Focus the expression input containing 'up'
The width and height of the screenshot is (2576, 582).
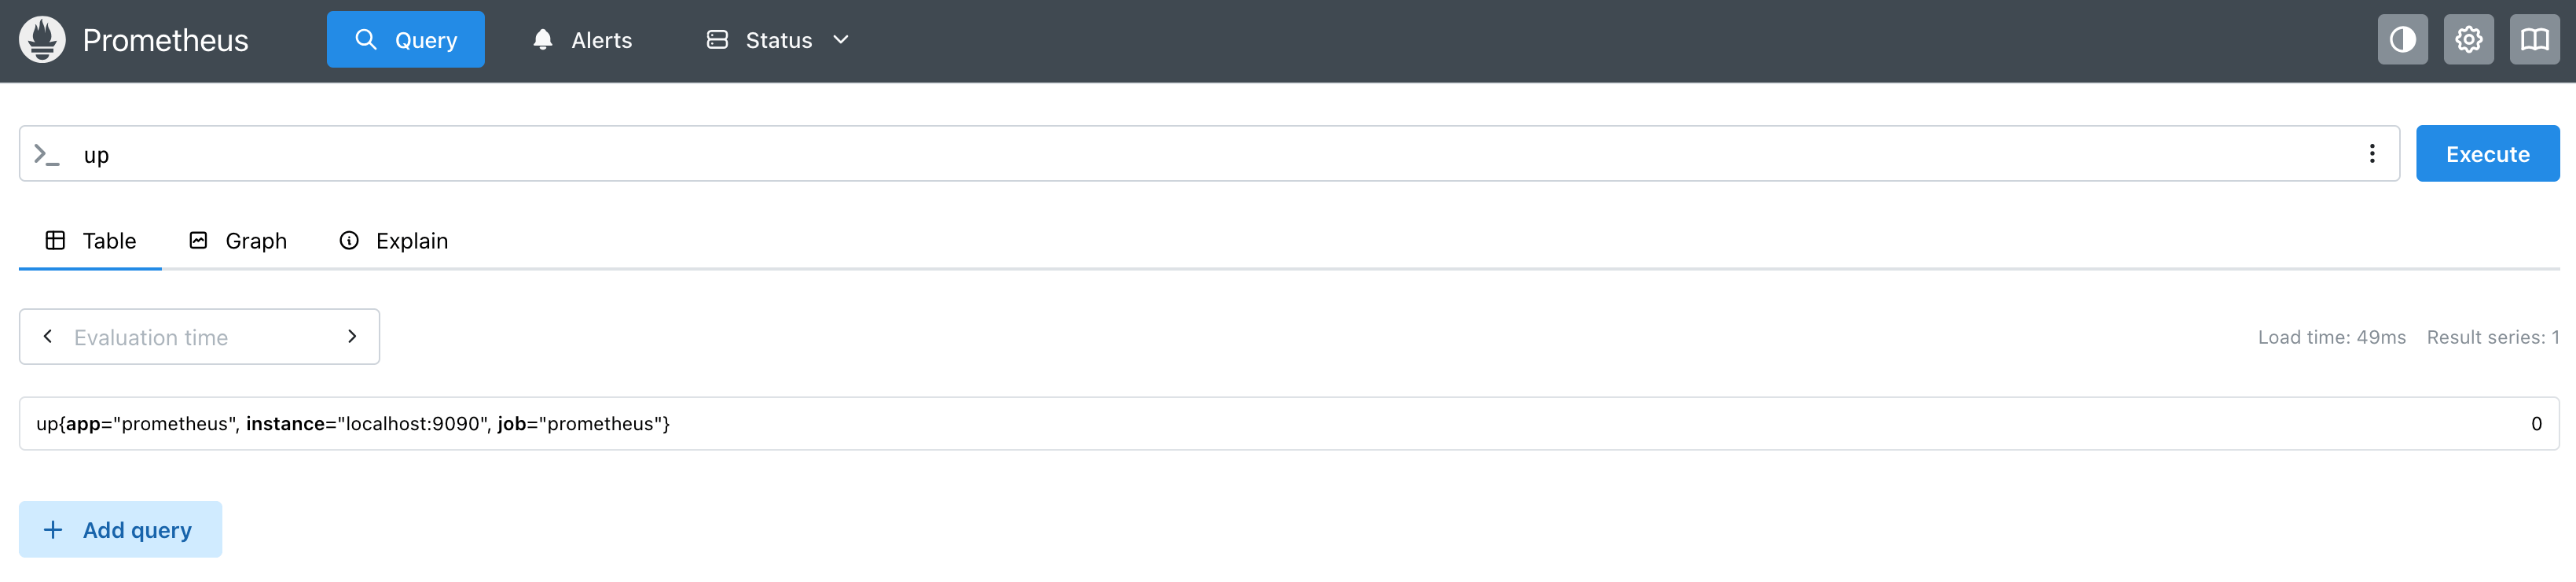[x=1210, y=154]
